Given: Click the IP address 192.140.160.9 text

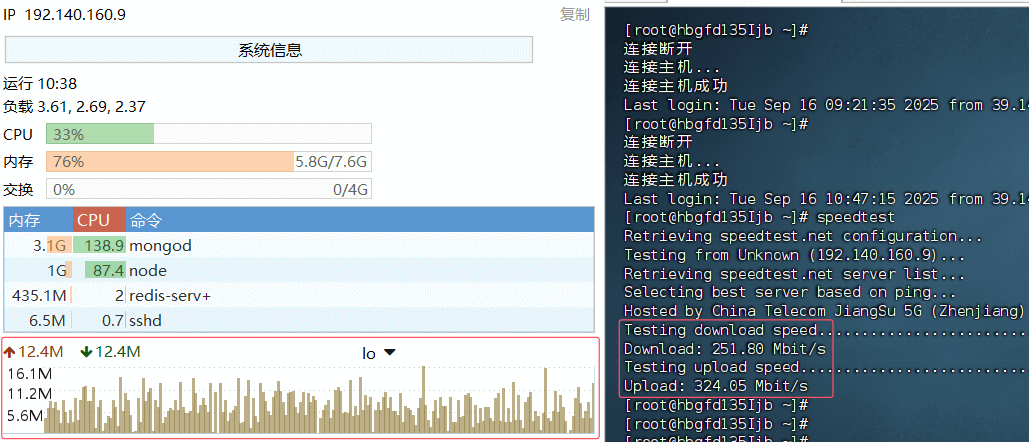Looking at the screenshot, I should 75,15.
